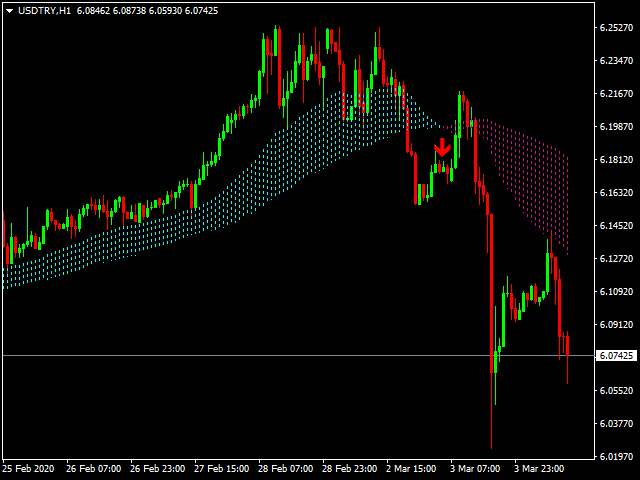Click the 26 Feb 23:00 time label
The image size is (640, 480).
click(x=161, y=468)
